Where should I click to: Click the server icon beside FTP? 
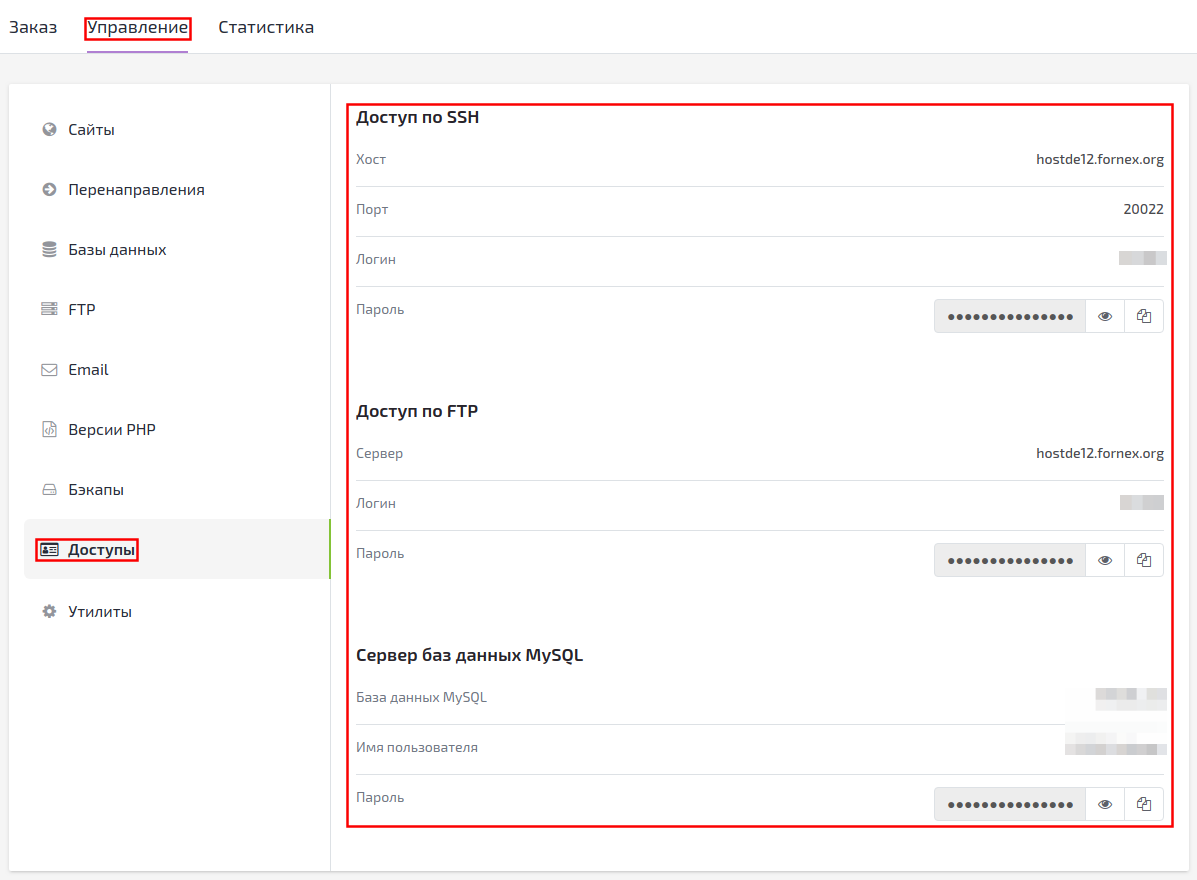pos(49,309)
